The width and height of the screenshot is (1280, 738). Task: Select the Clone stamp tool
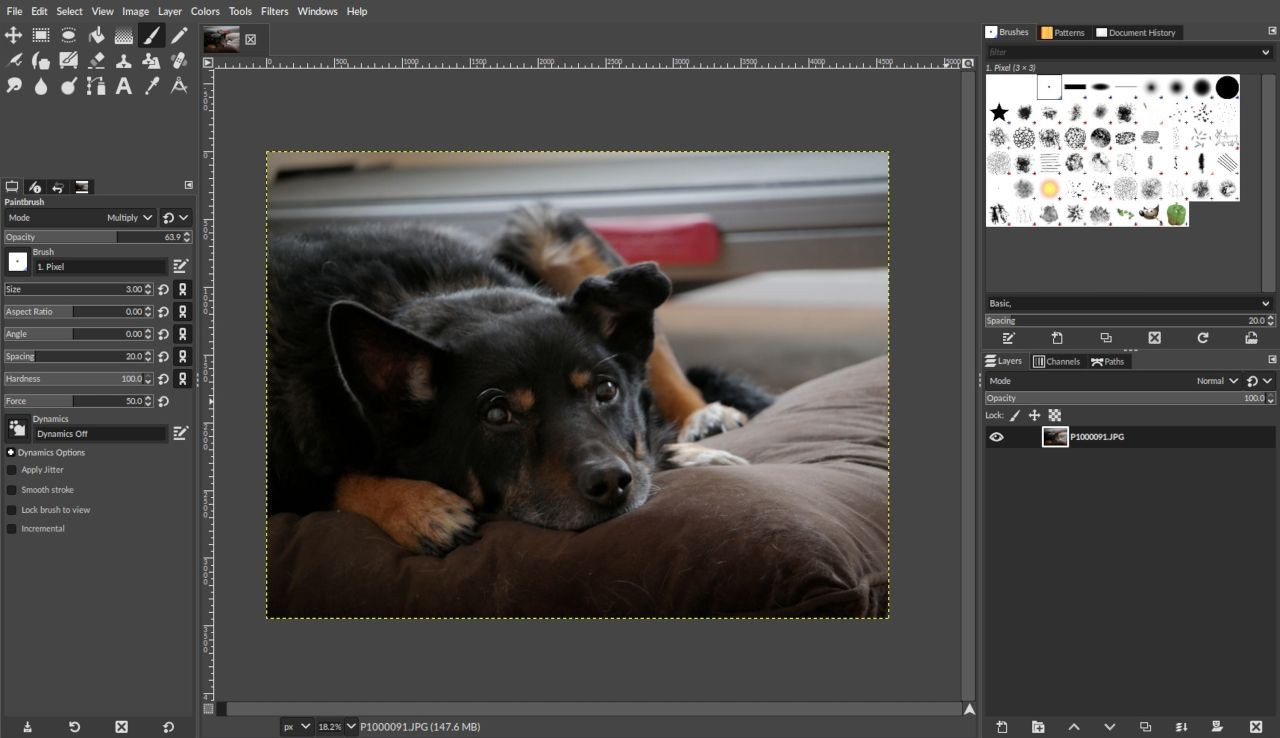click(x=124, y=61)
